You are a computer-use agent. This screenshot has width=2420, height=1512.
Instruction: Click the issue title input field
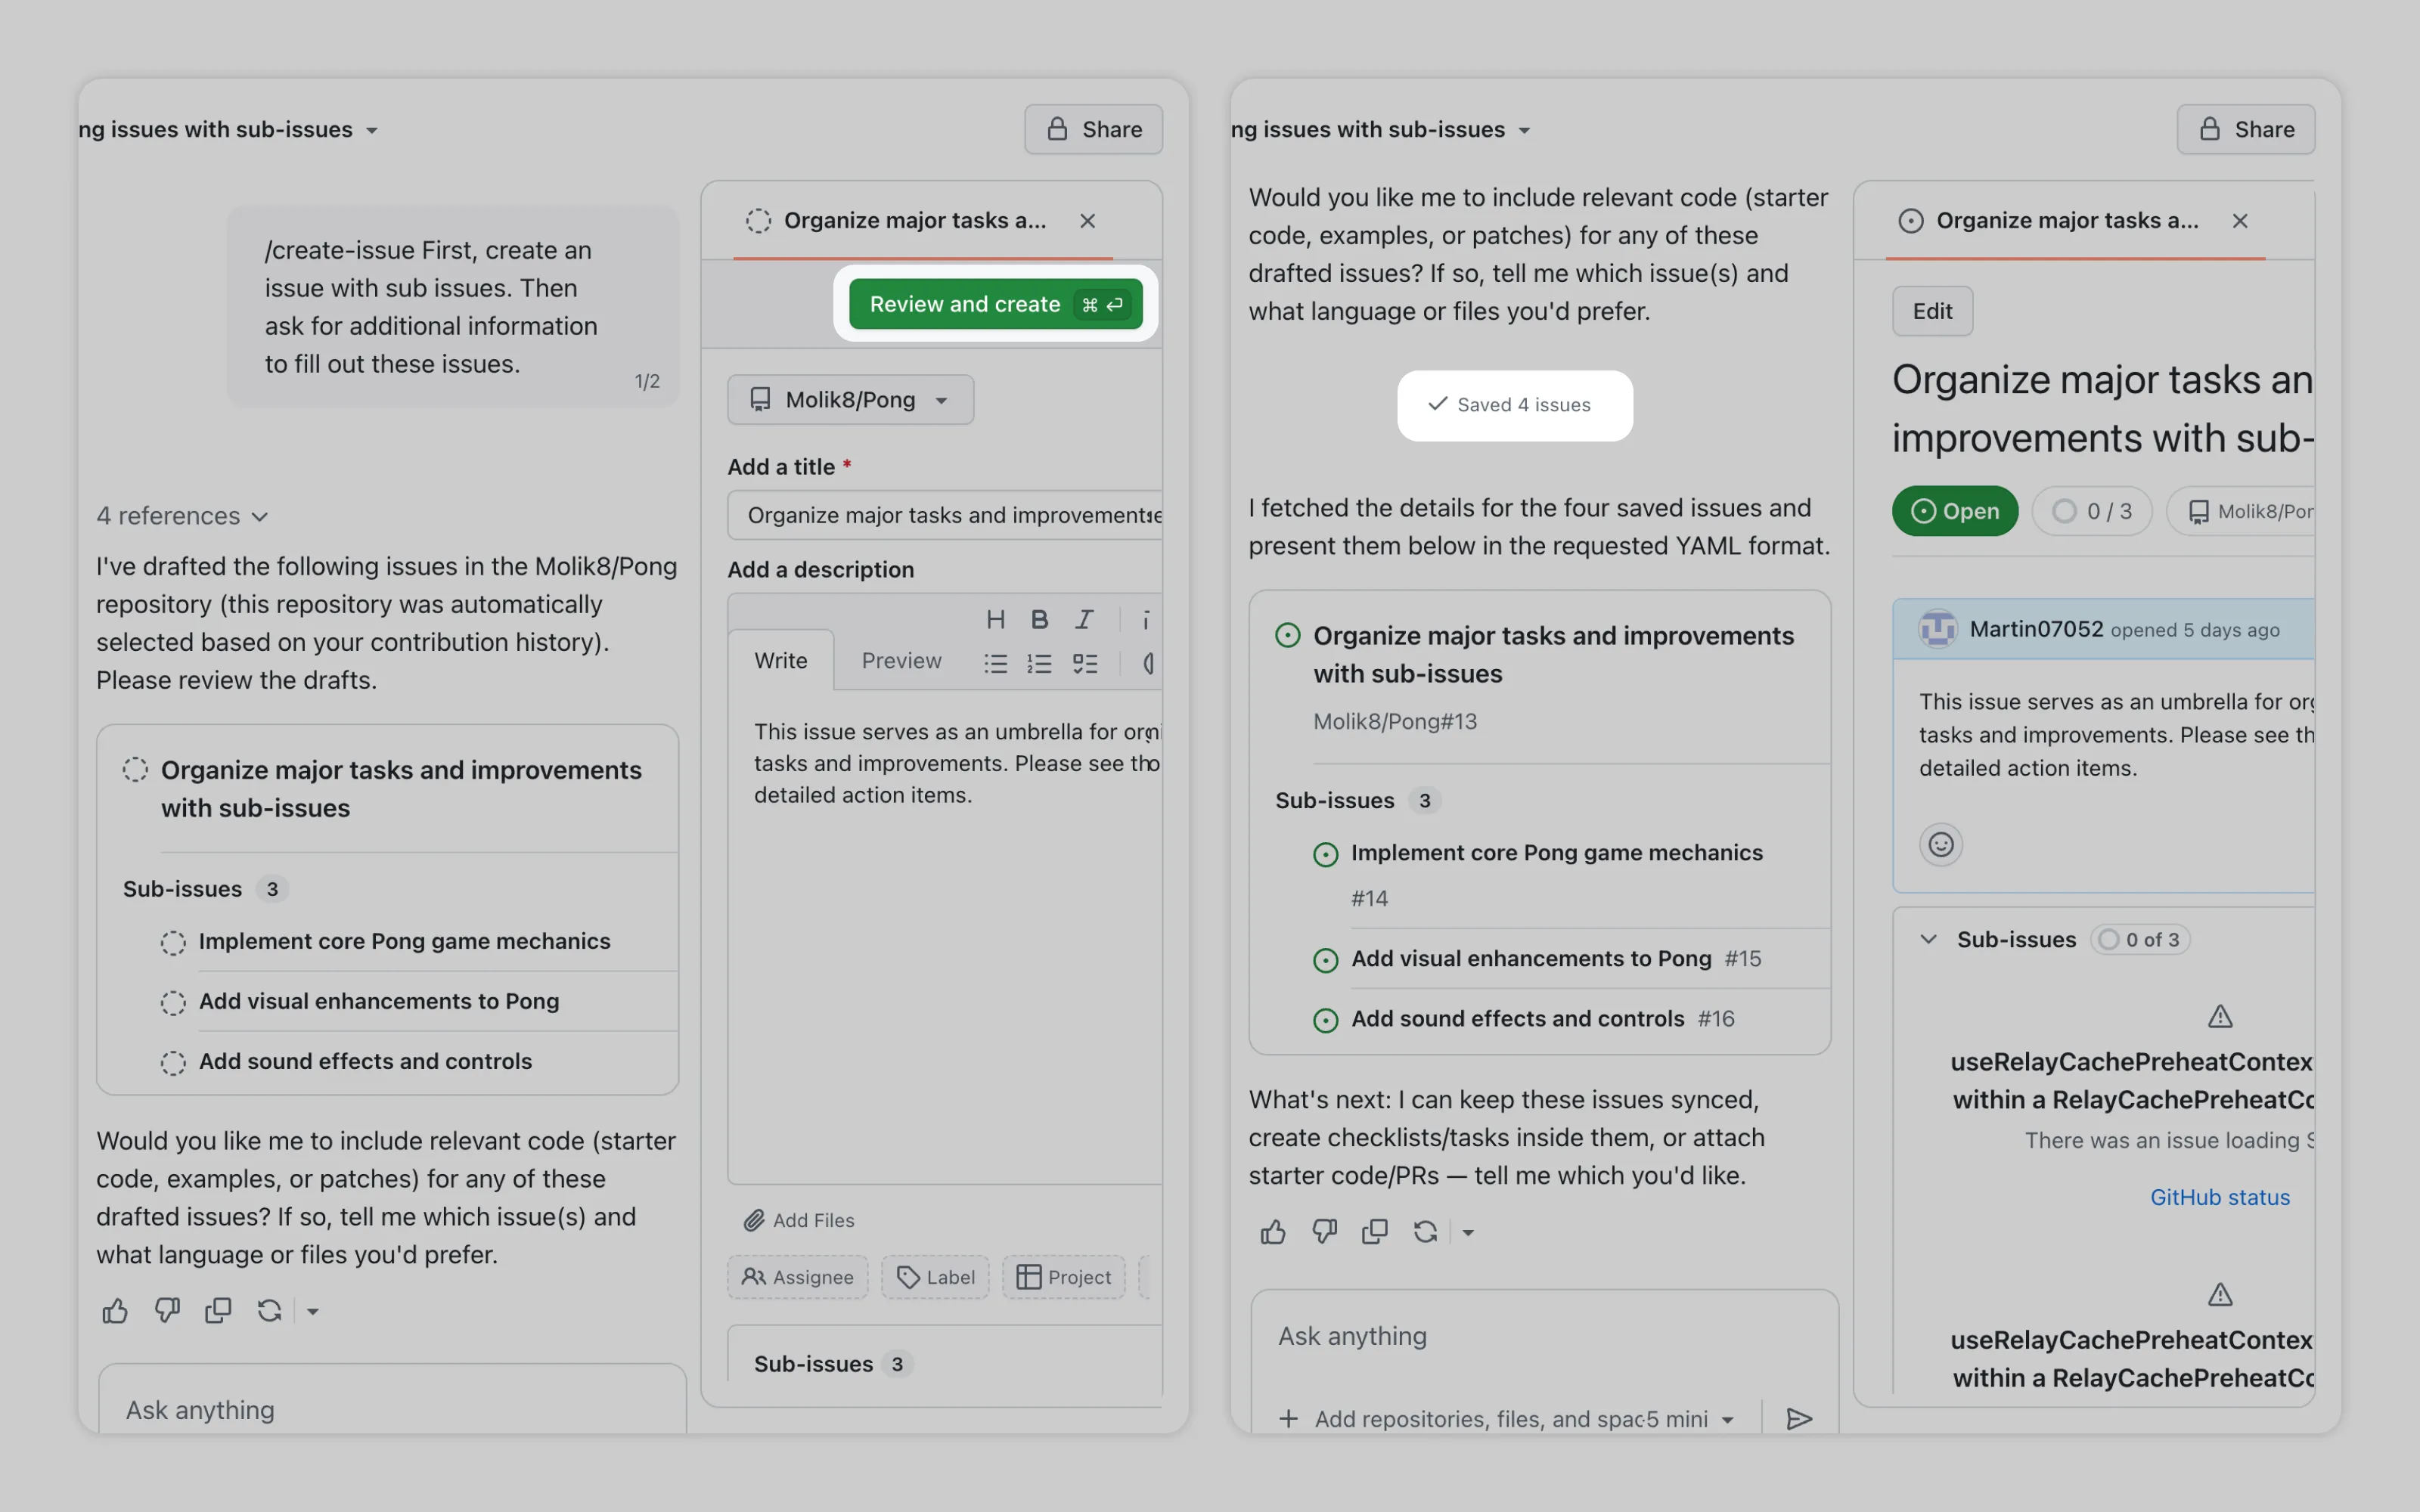pyautogui.click(x=945, y=515)
